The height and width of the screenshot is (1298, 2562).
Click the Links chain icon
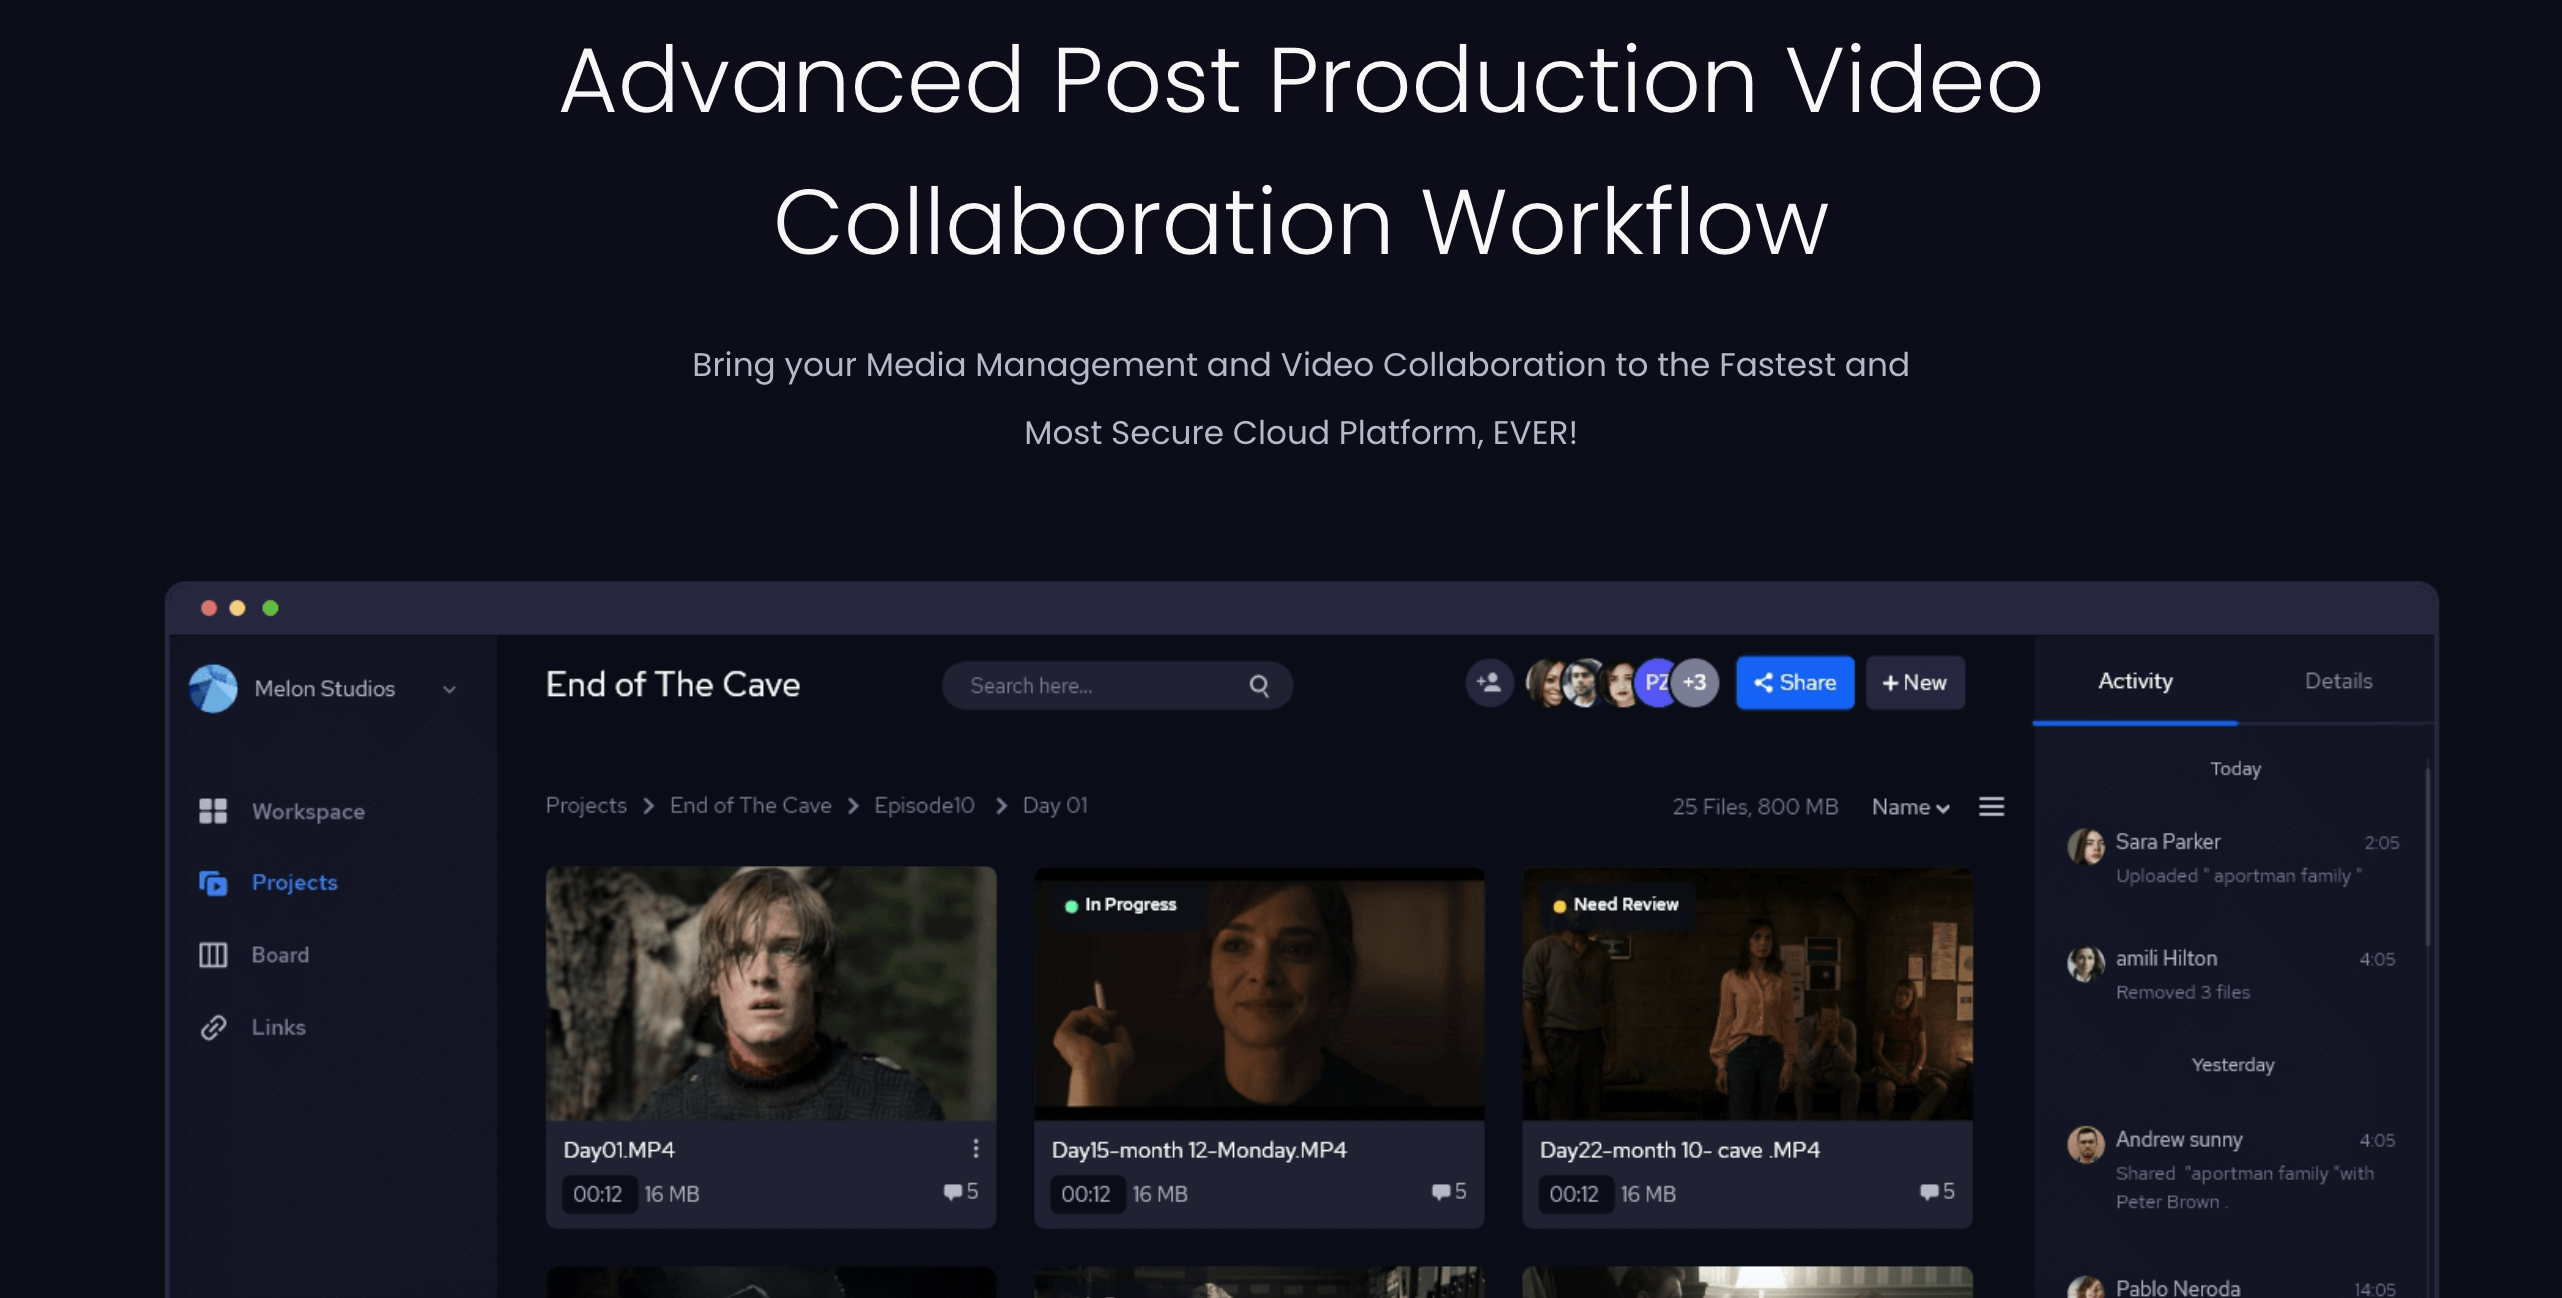tap(213, 1027)
